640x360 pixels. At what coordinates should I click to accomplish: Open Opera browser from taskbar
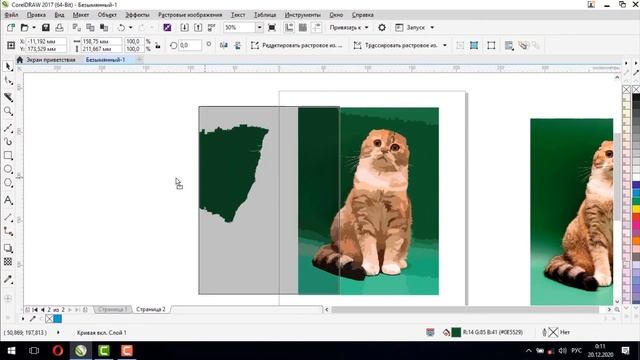coord(58,351)
